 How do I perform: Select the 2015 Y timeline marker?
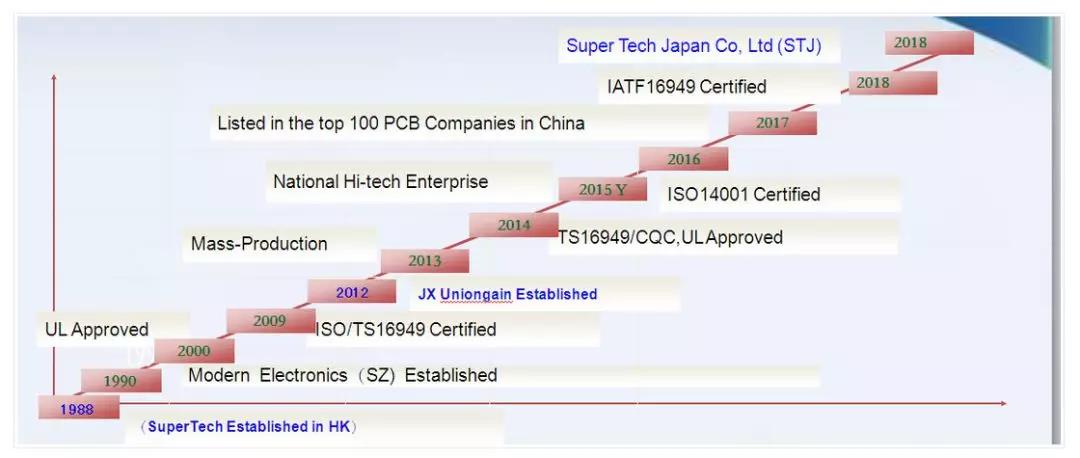[602, 189]
